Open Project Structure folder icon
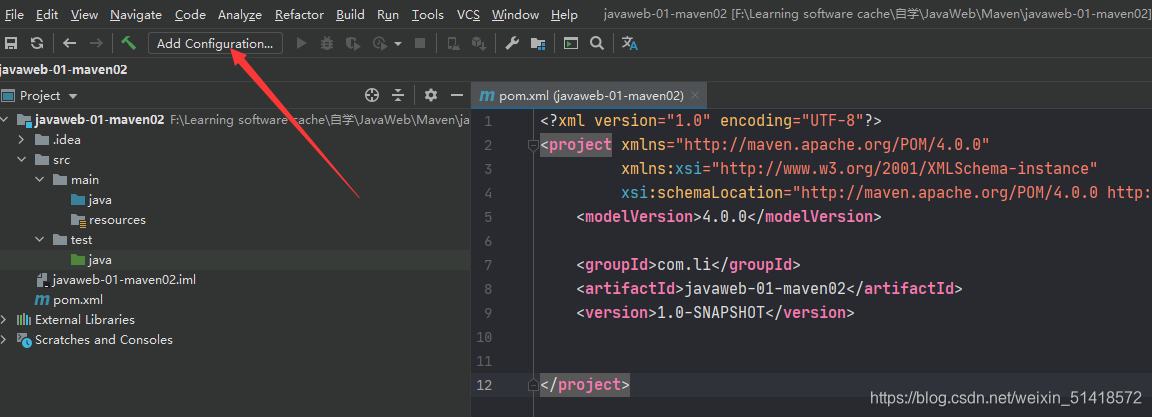The width and height of the screenshot is (1152, 417). pyautogui.click(x=539, y=43)
